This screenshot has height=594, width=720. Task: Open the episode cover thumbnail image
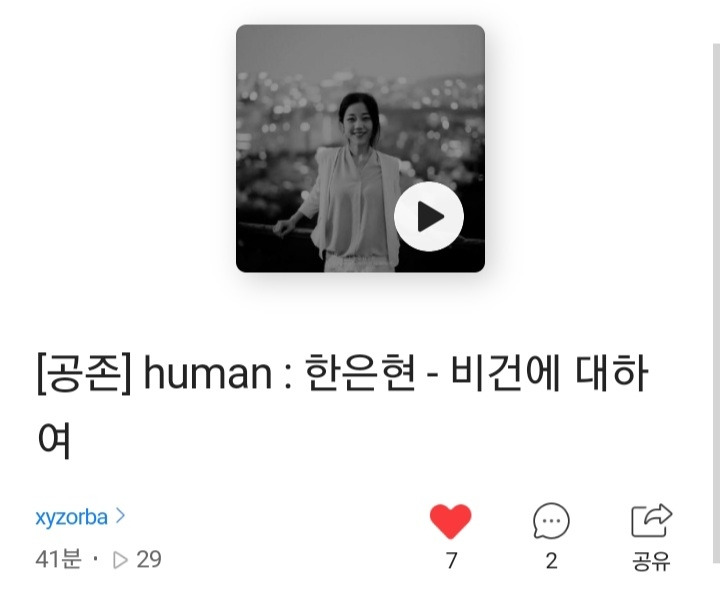click(360, 148)
